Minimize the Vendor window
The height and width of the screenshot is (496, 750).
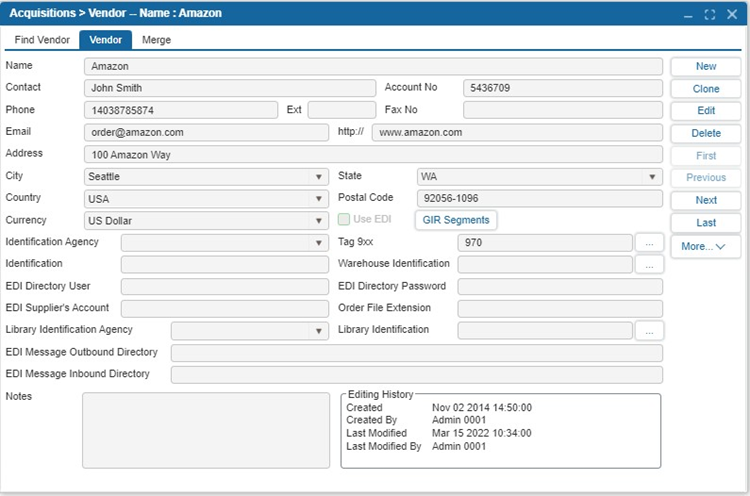coord(688,14)
